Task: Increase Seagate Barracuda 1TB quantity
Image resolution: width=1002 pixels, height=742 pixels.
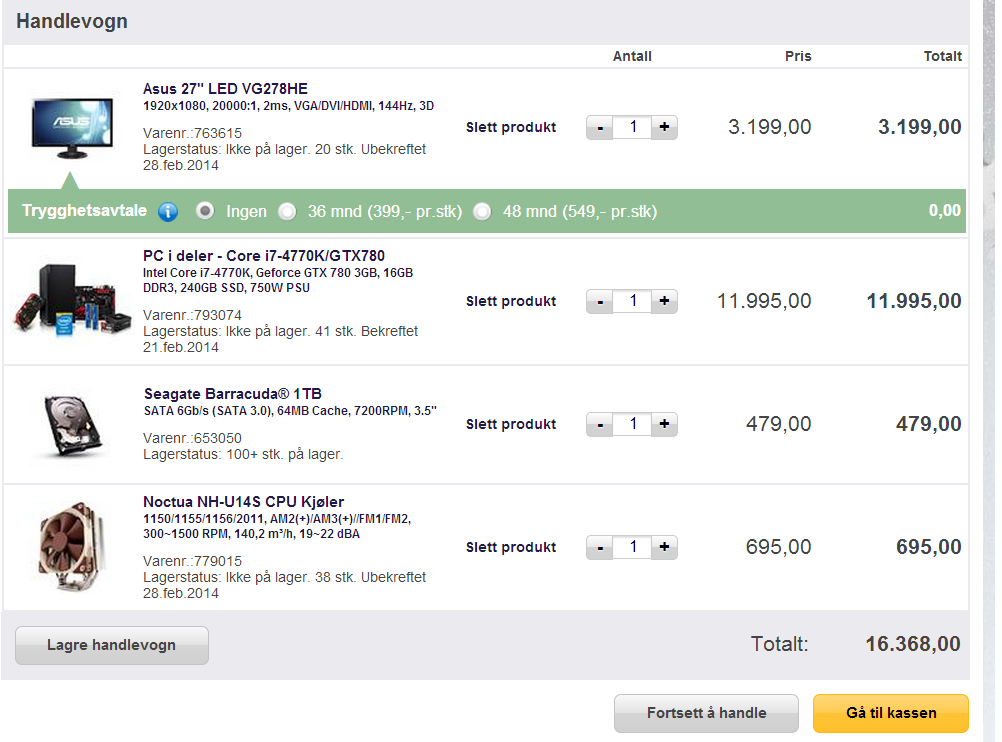Action: (665, 424)
